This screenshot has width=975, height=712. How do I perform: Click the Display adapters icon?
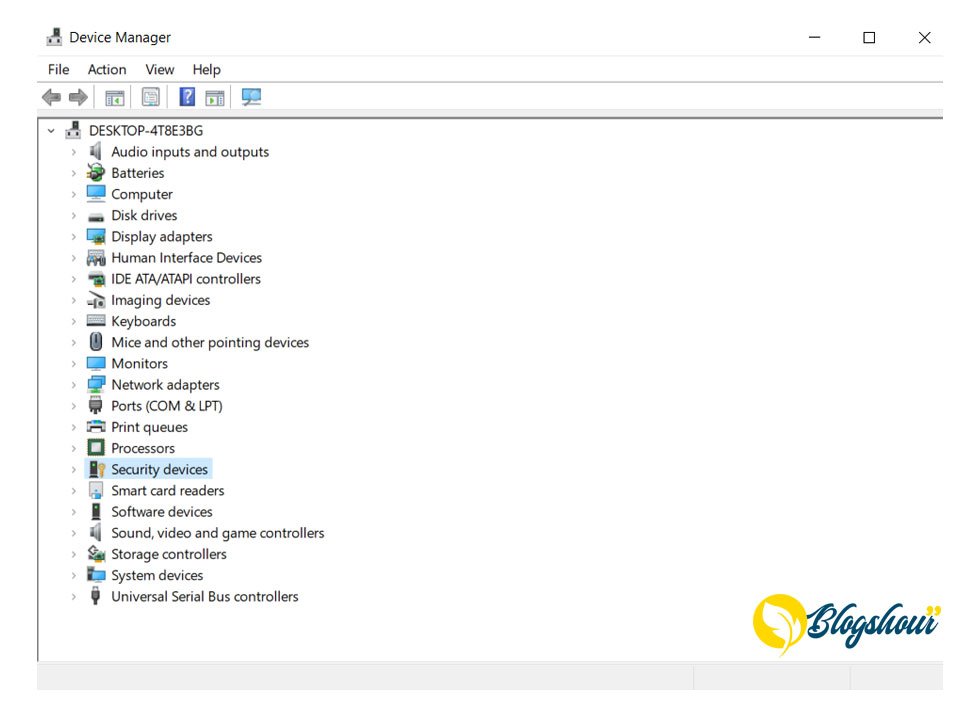pos(96,236)
